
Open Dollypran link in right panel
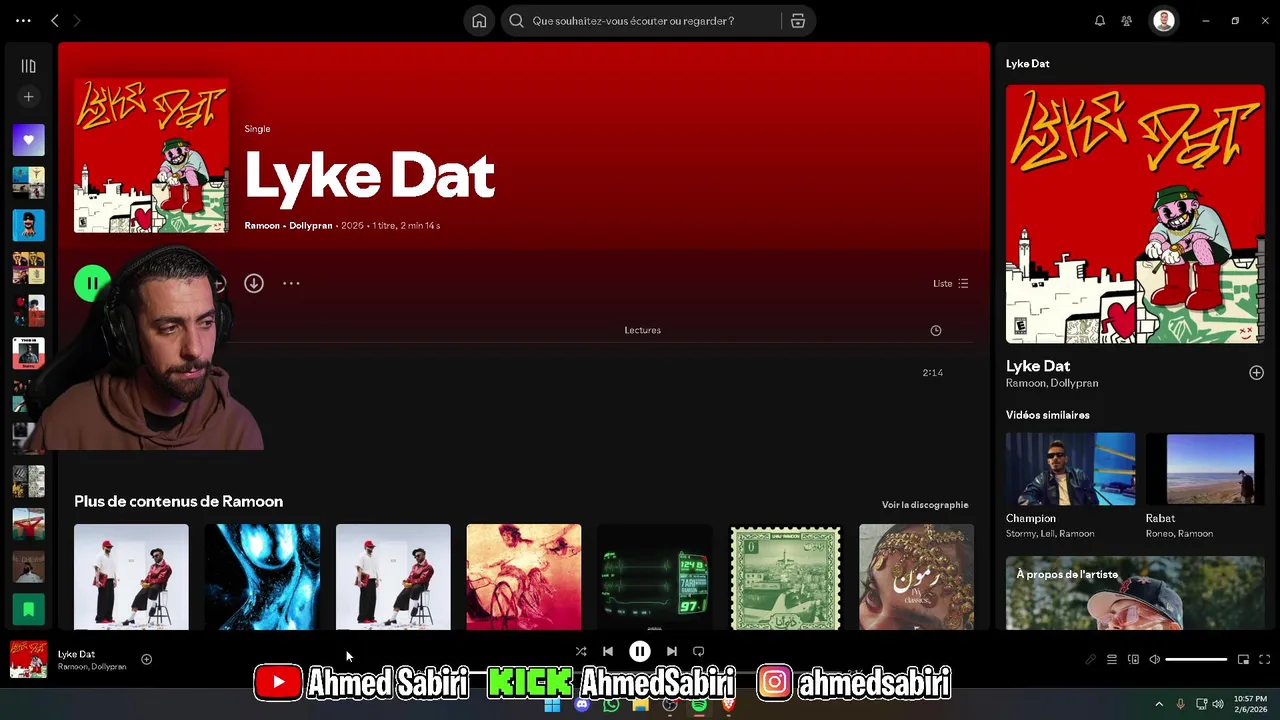click(x=1075, y=383)
